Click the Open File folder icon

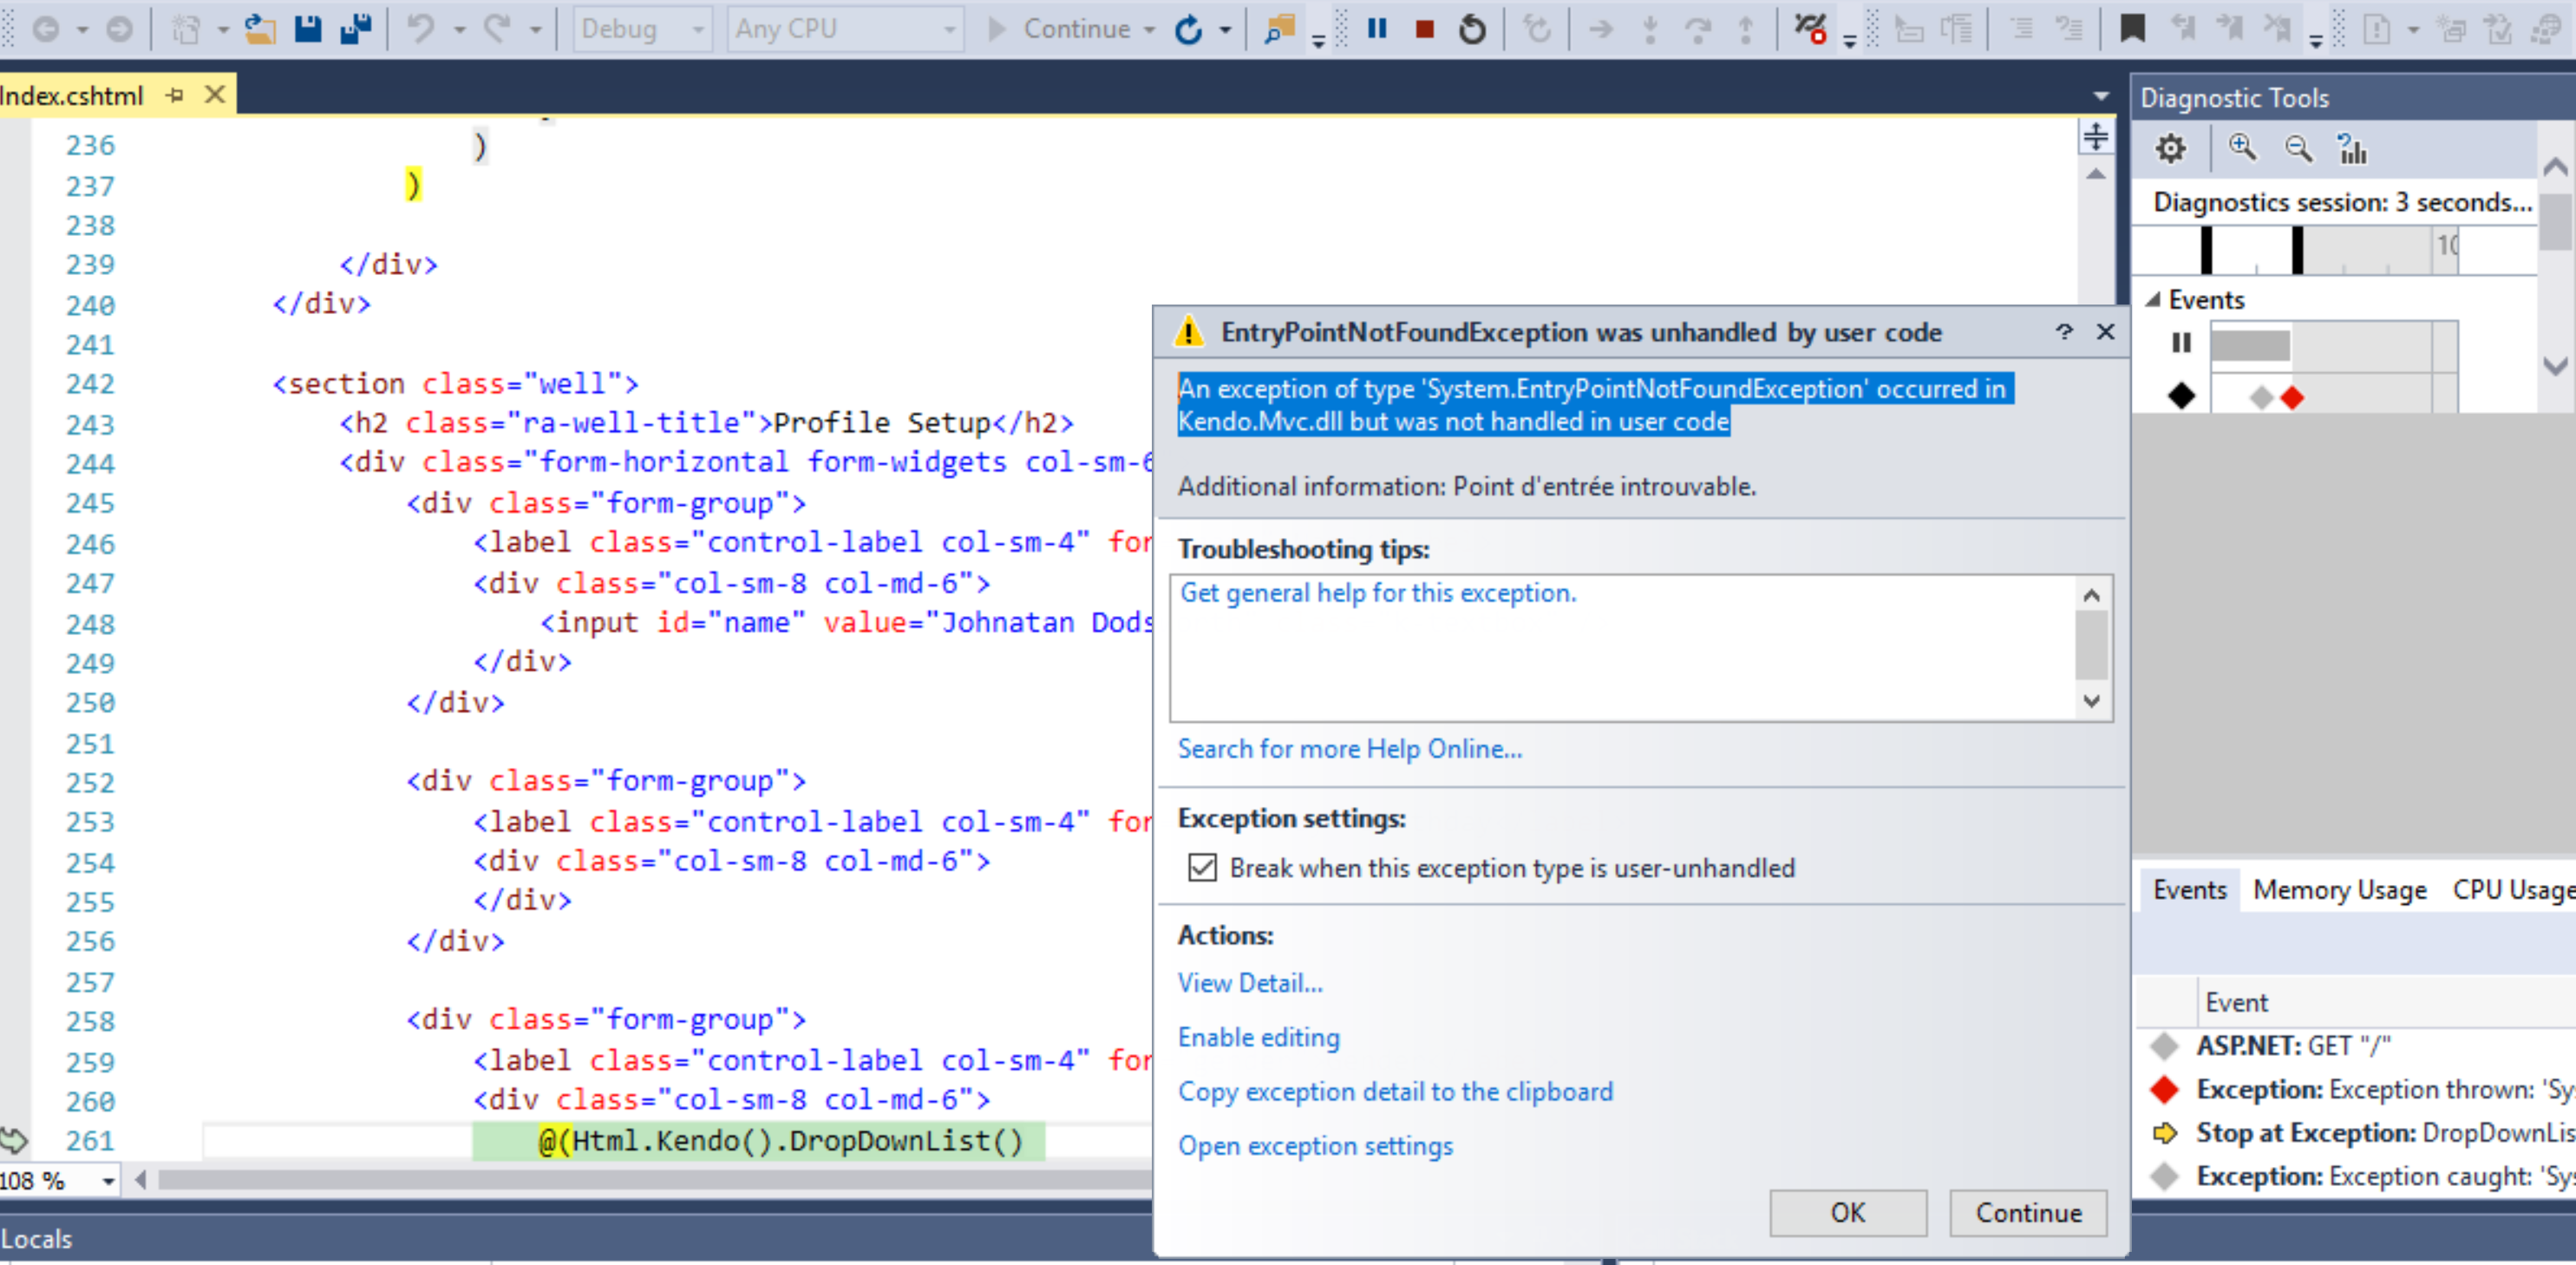(260, 29)
